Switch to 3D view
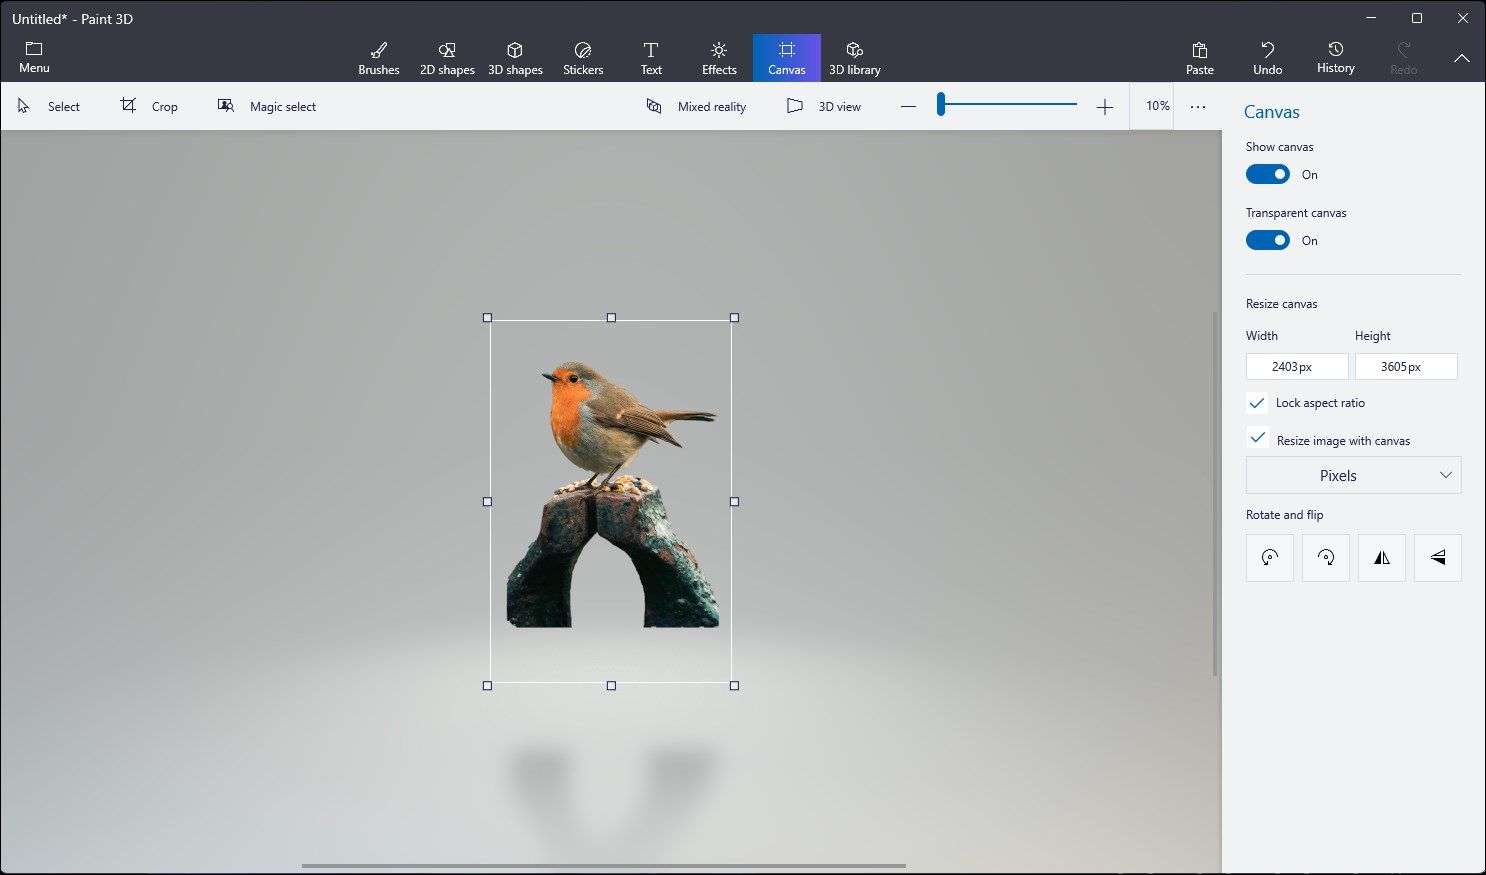1486x875 pixels. [824, 105]
